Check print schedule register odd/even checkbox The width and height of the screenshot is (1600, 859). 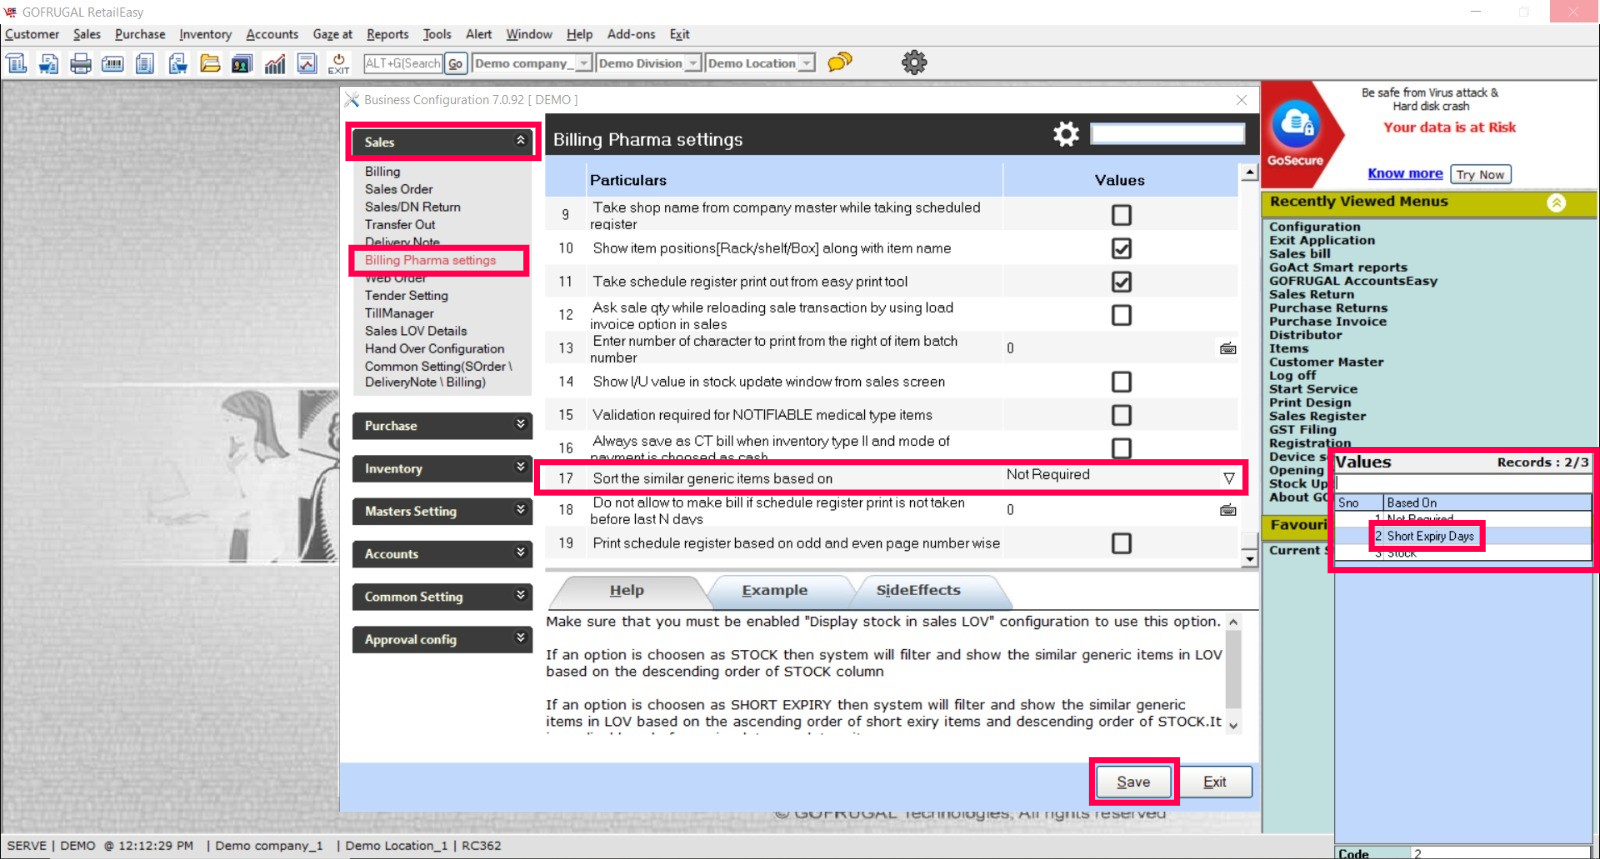tap(1121, 543)
